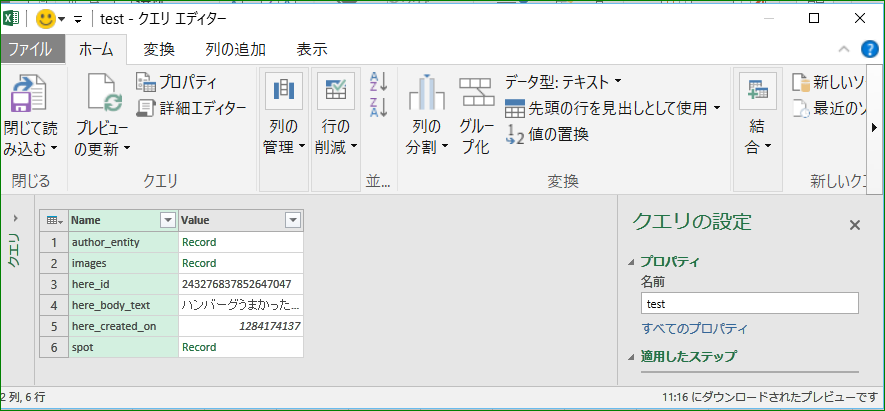Select the 1284174137 value cell
The width and height of the screenshot is (885, 411).
click(x=241, y=326)
